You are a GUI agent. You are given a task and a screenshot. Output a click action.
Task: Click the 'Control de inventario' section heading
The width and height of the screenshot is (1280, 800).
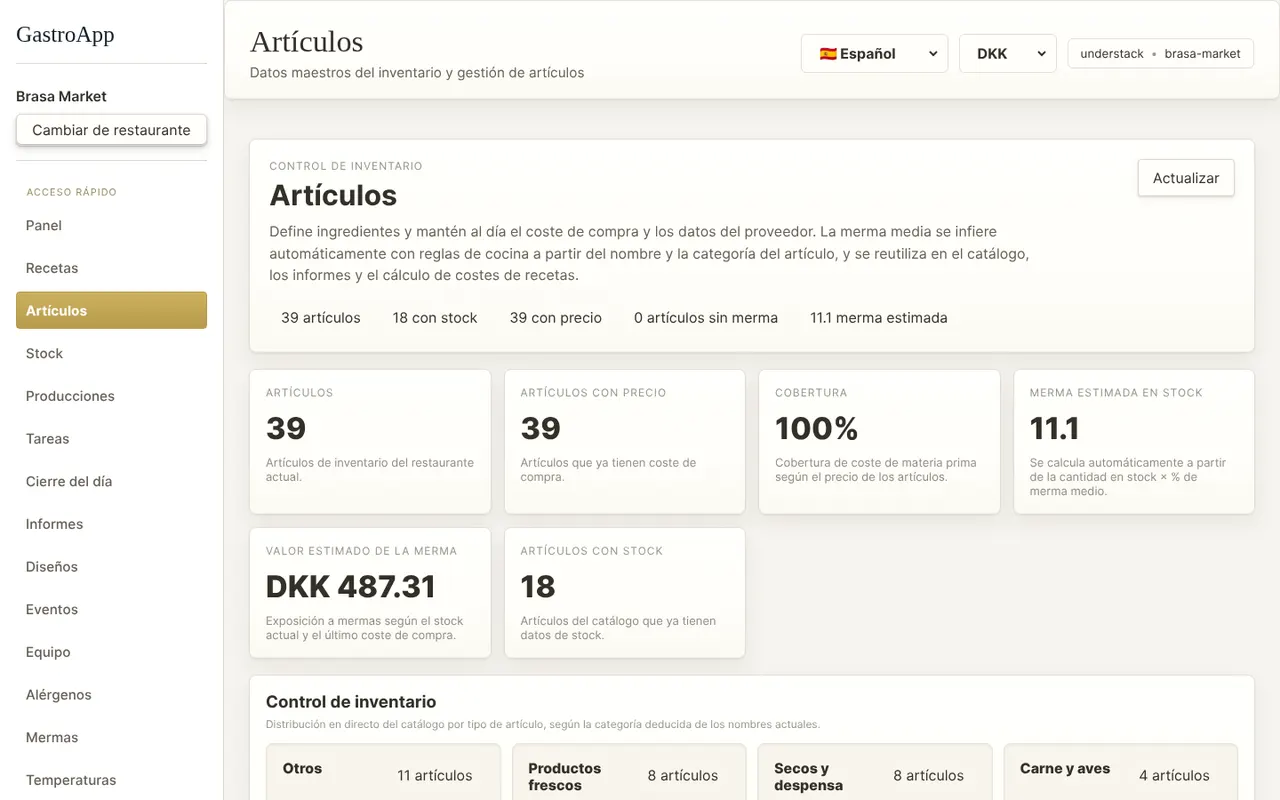351,702
